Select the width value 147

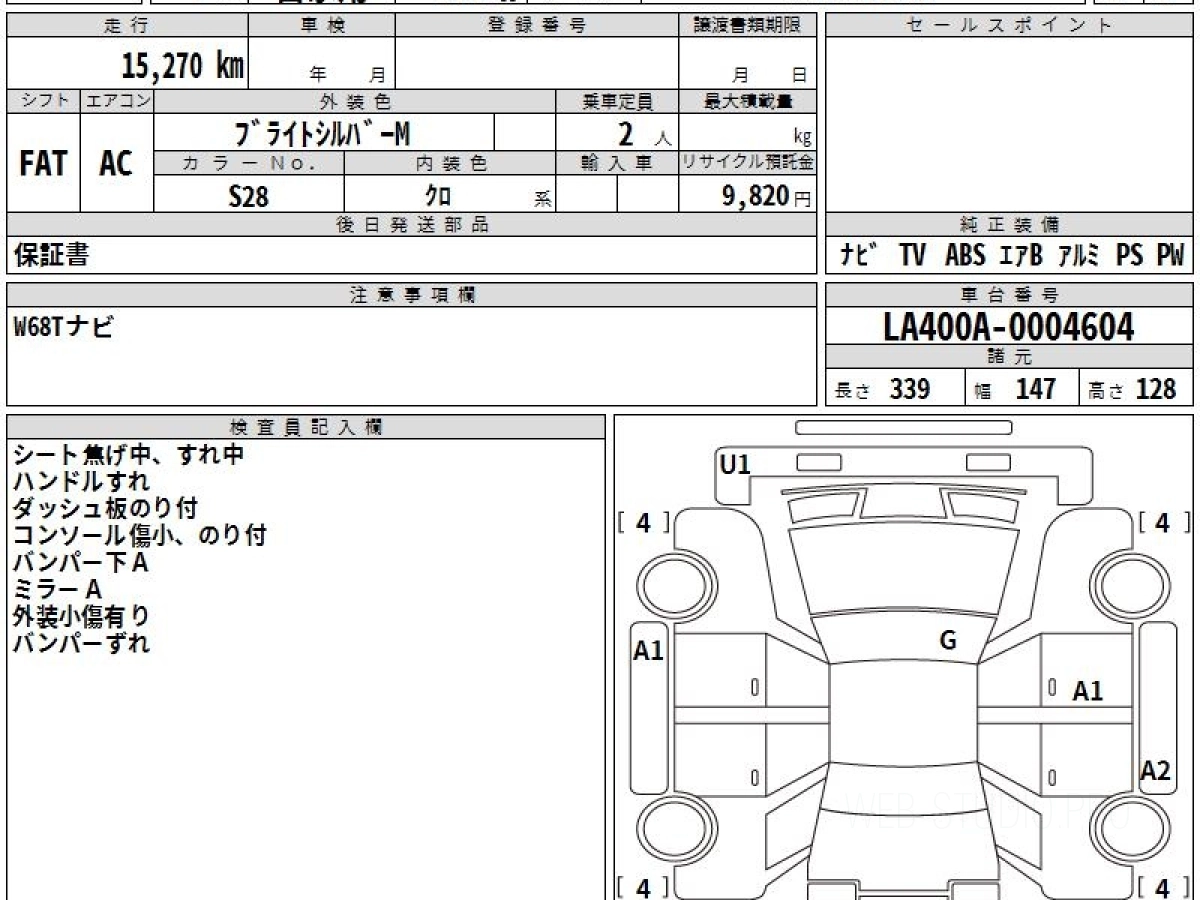[x=1036, y=389]
